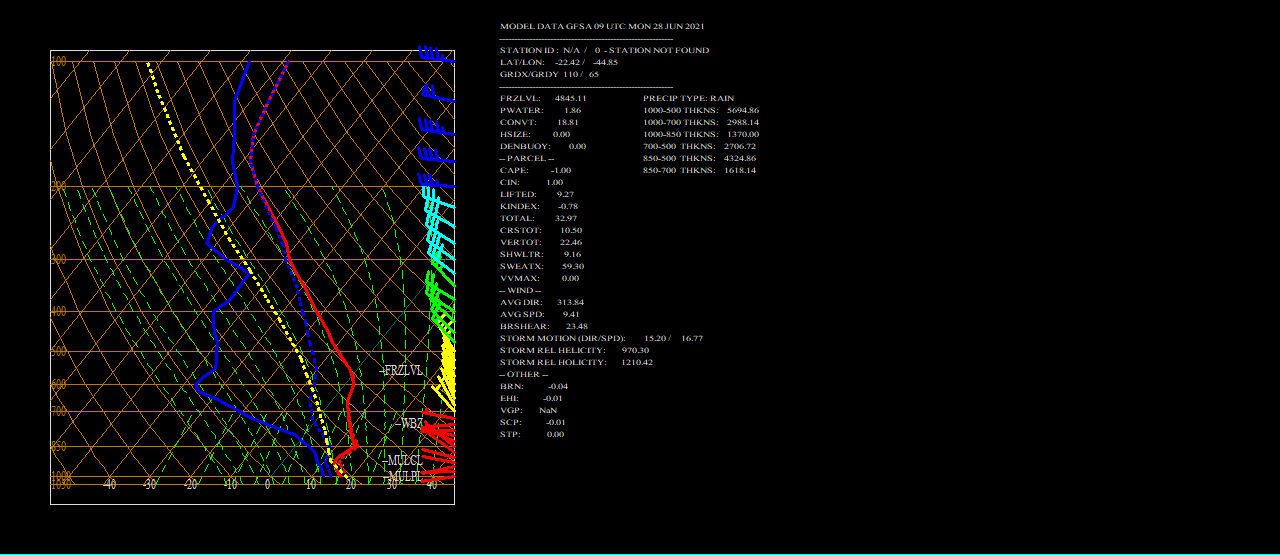Image resolution: width=1280 pixels, height=555 pixels.
Task: Click the 0 temperature axis label
Action: (x=267, y=485)
